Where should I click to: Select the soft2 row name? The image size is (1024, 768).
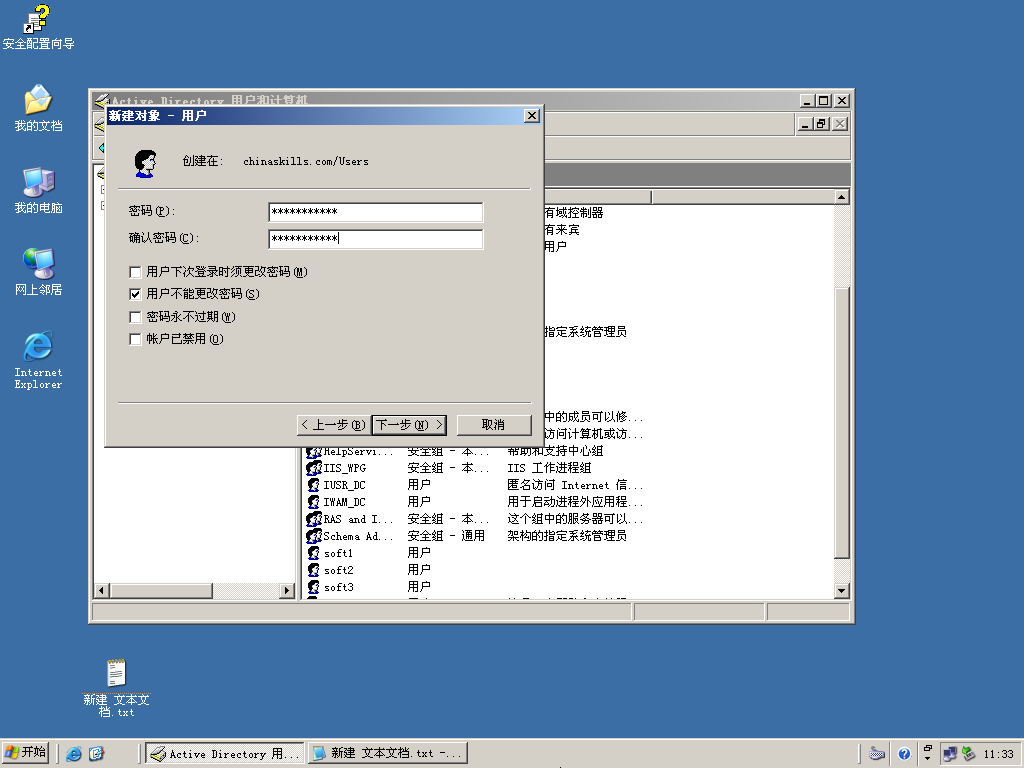pos(338,570)
